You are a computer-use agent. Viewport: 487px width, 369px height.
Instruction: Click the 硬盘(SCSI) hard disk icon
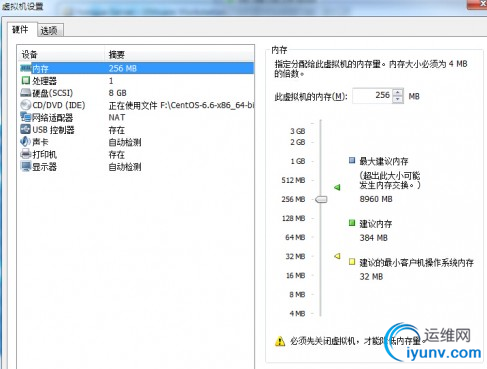tap(26, 93)
